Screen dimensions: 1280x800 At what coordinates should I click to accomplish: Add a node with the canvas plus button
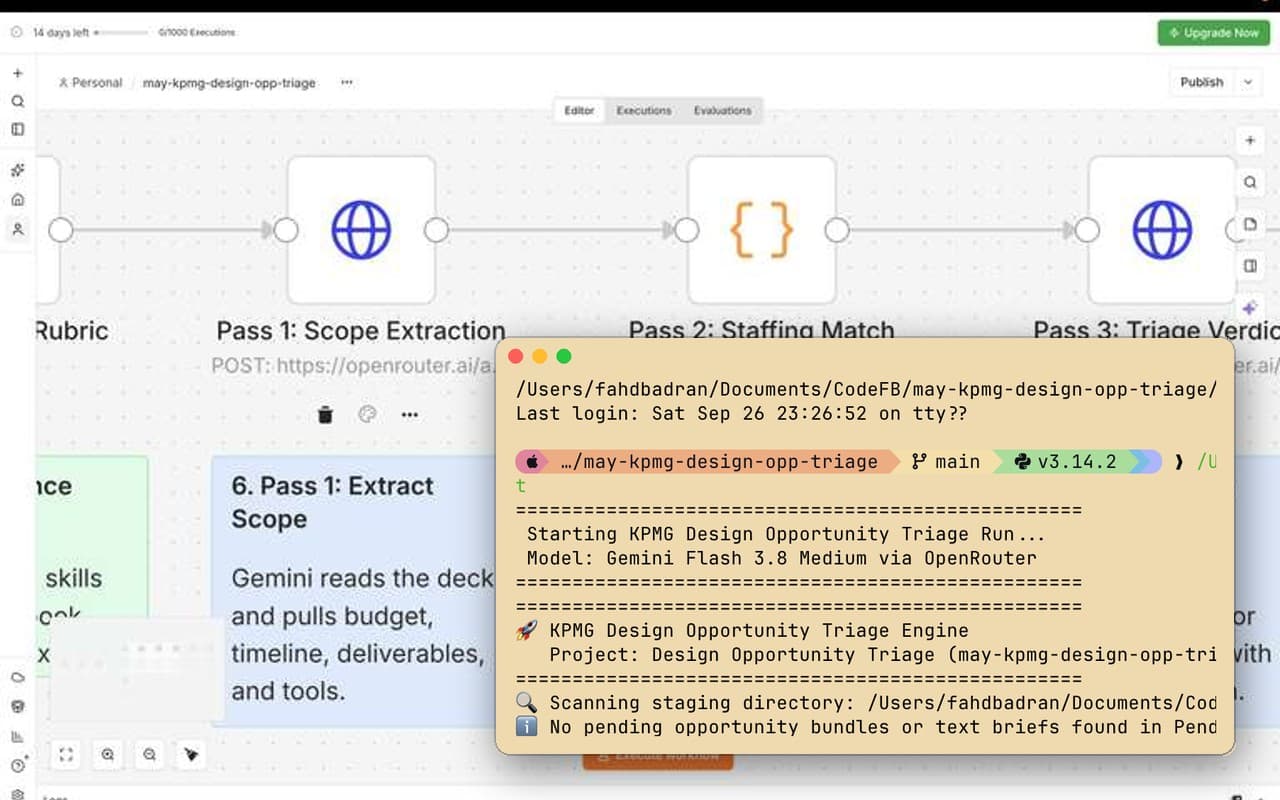pos(1250,141)
